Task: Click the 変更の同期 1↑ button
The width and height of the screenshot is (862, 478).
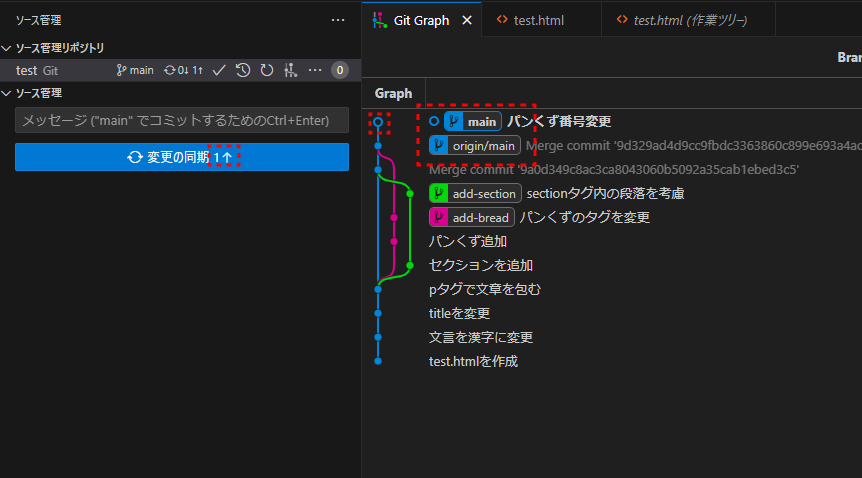Action: [182, 157]
